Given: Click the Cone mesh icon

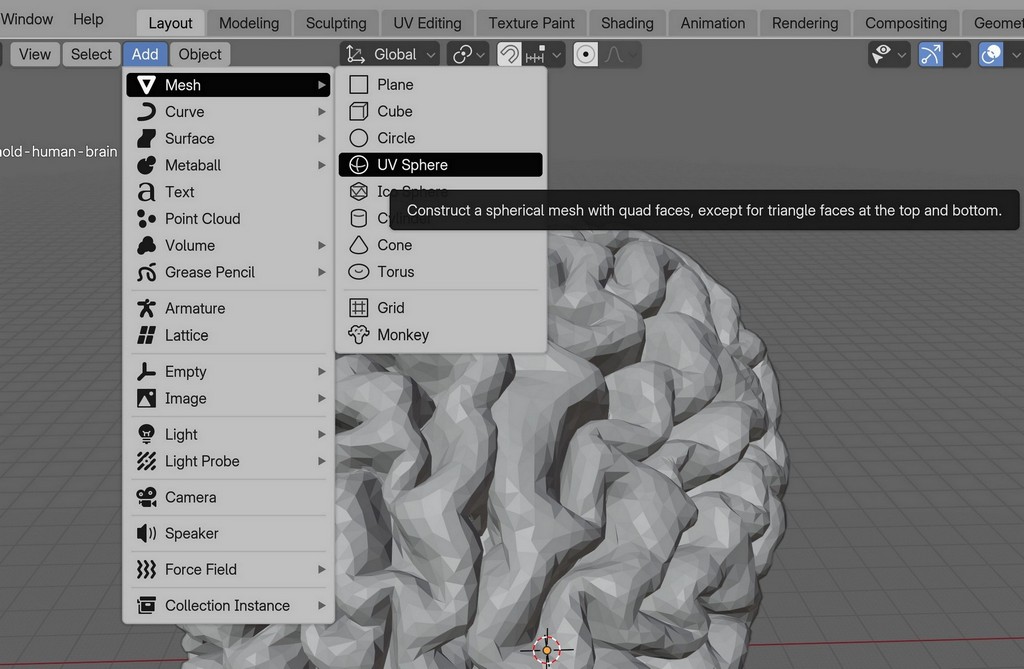Looking at the screenshot, I should coord(359,245).
